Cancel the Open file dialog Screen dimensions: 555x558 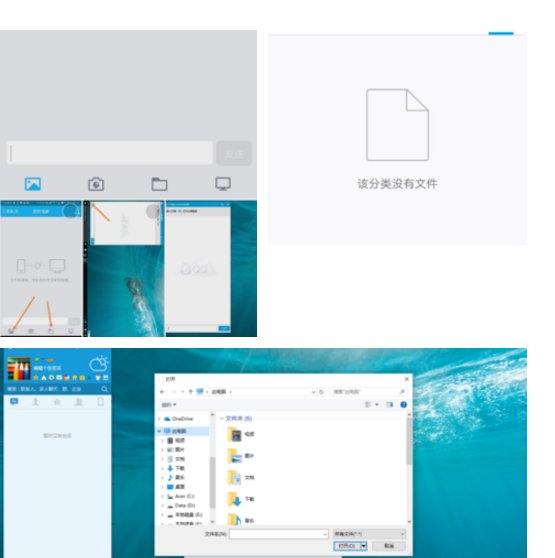coord(389,546)
